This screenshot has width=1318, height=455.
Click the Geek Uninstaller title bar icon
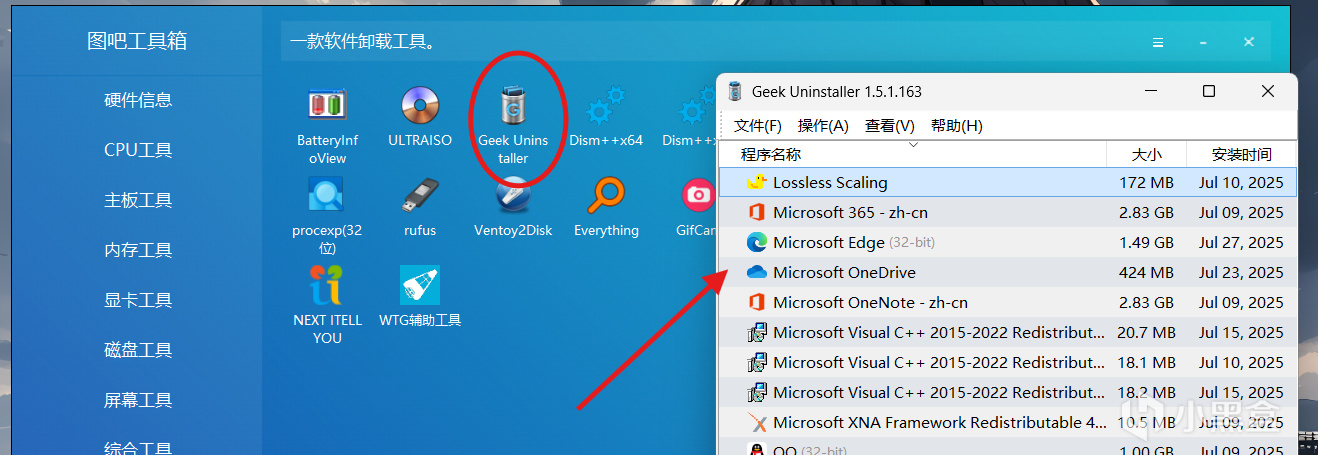[735, 92]
